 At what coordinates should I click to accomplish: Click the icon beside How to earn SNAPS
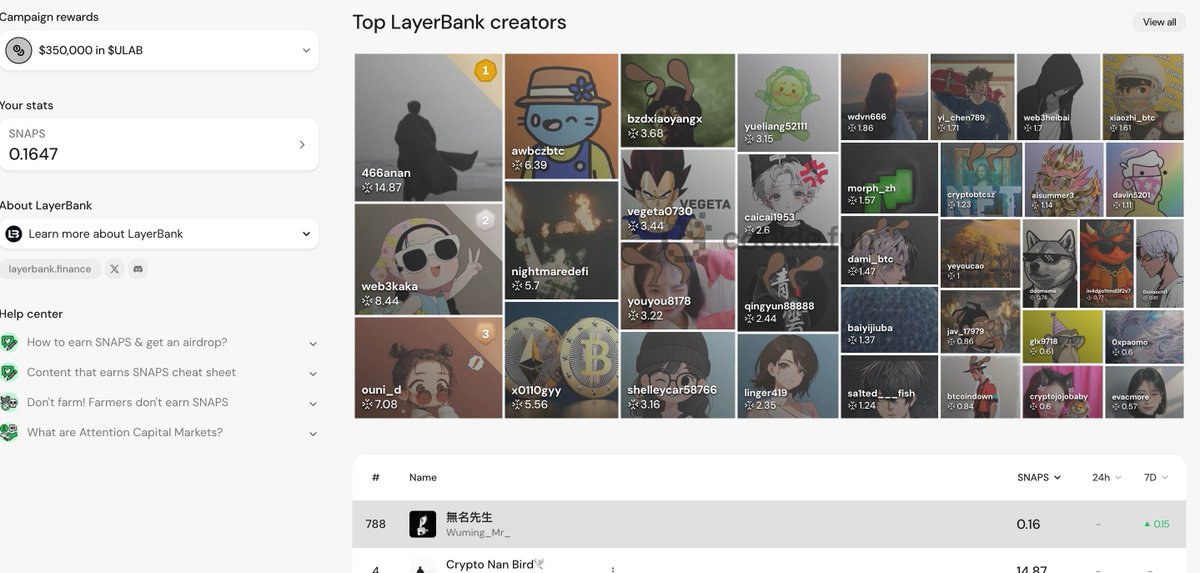(10, 343)
